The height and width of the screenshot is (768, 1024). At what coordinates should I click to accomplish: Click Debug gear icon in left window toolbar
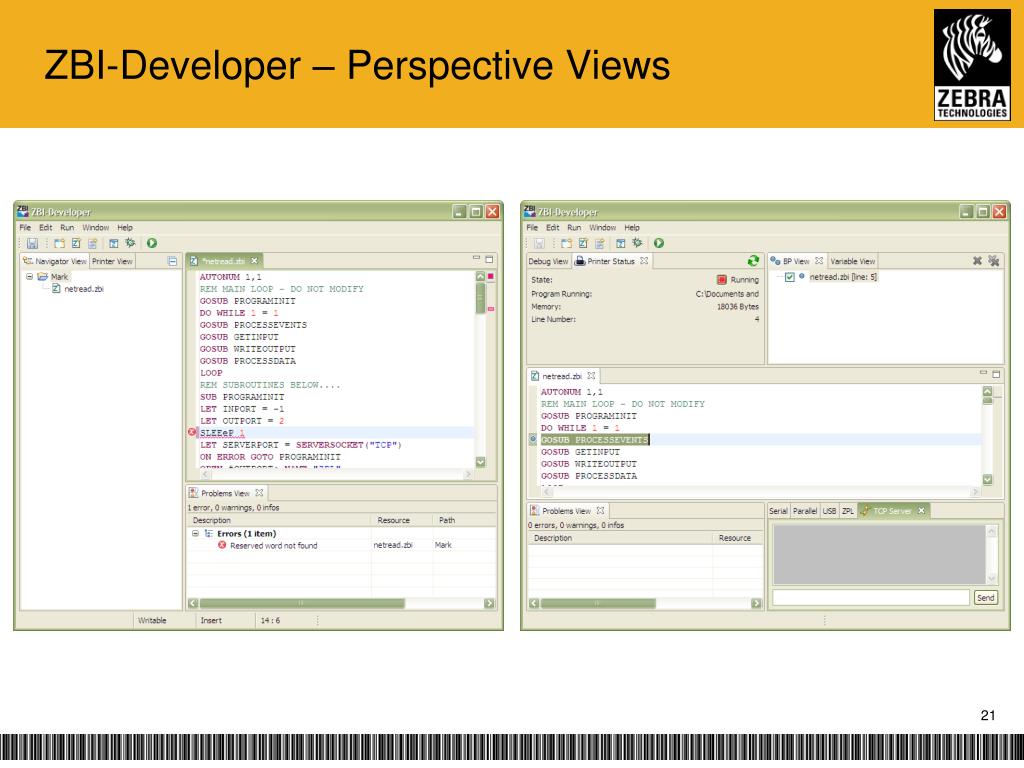point(131,243)
